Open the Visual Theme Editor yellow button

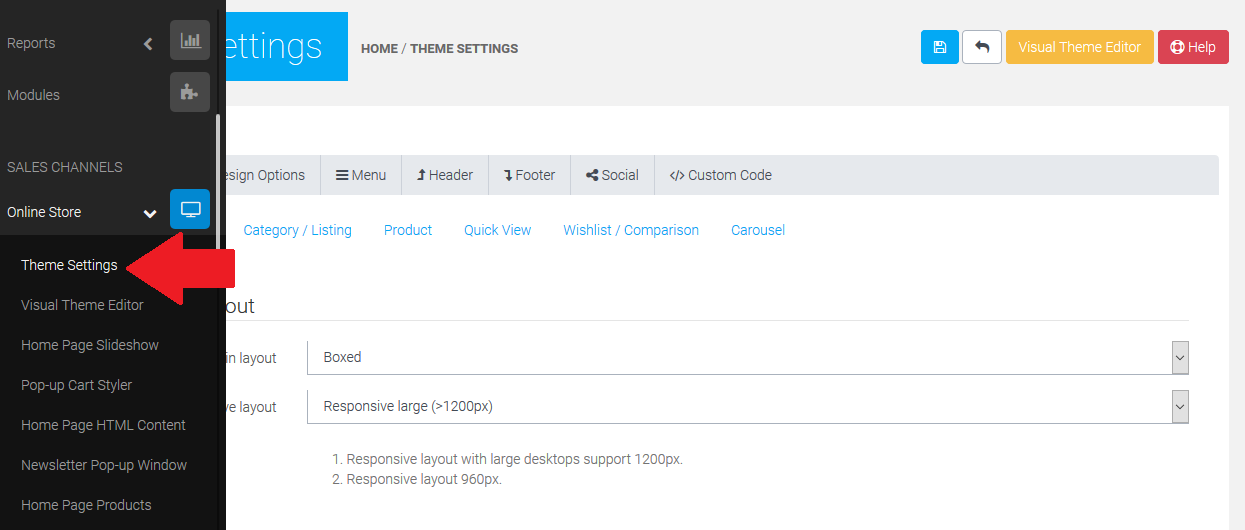click(1079, 47)
